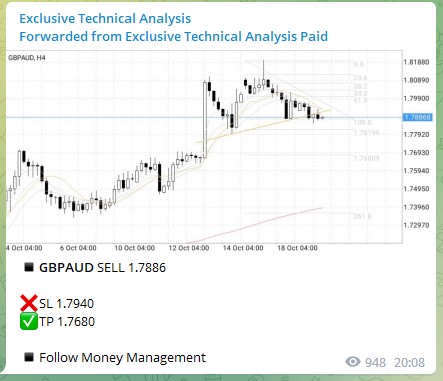
Task: Click the SL 1.7940 line
Action: (66, 304)
